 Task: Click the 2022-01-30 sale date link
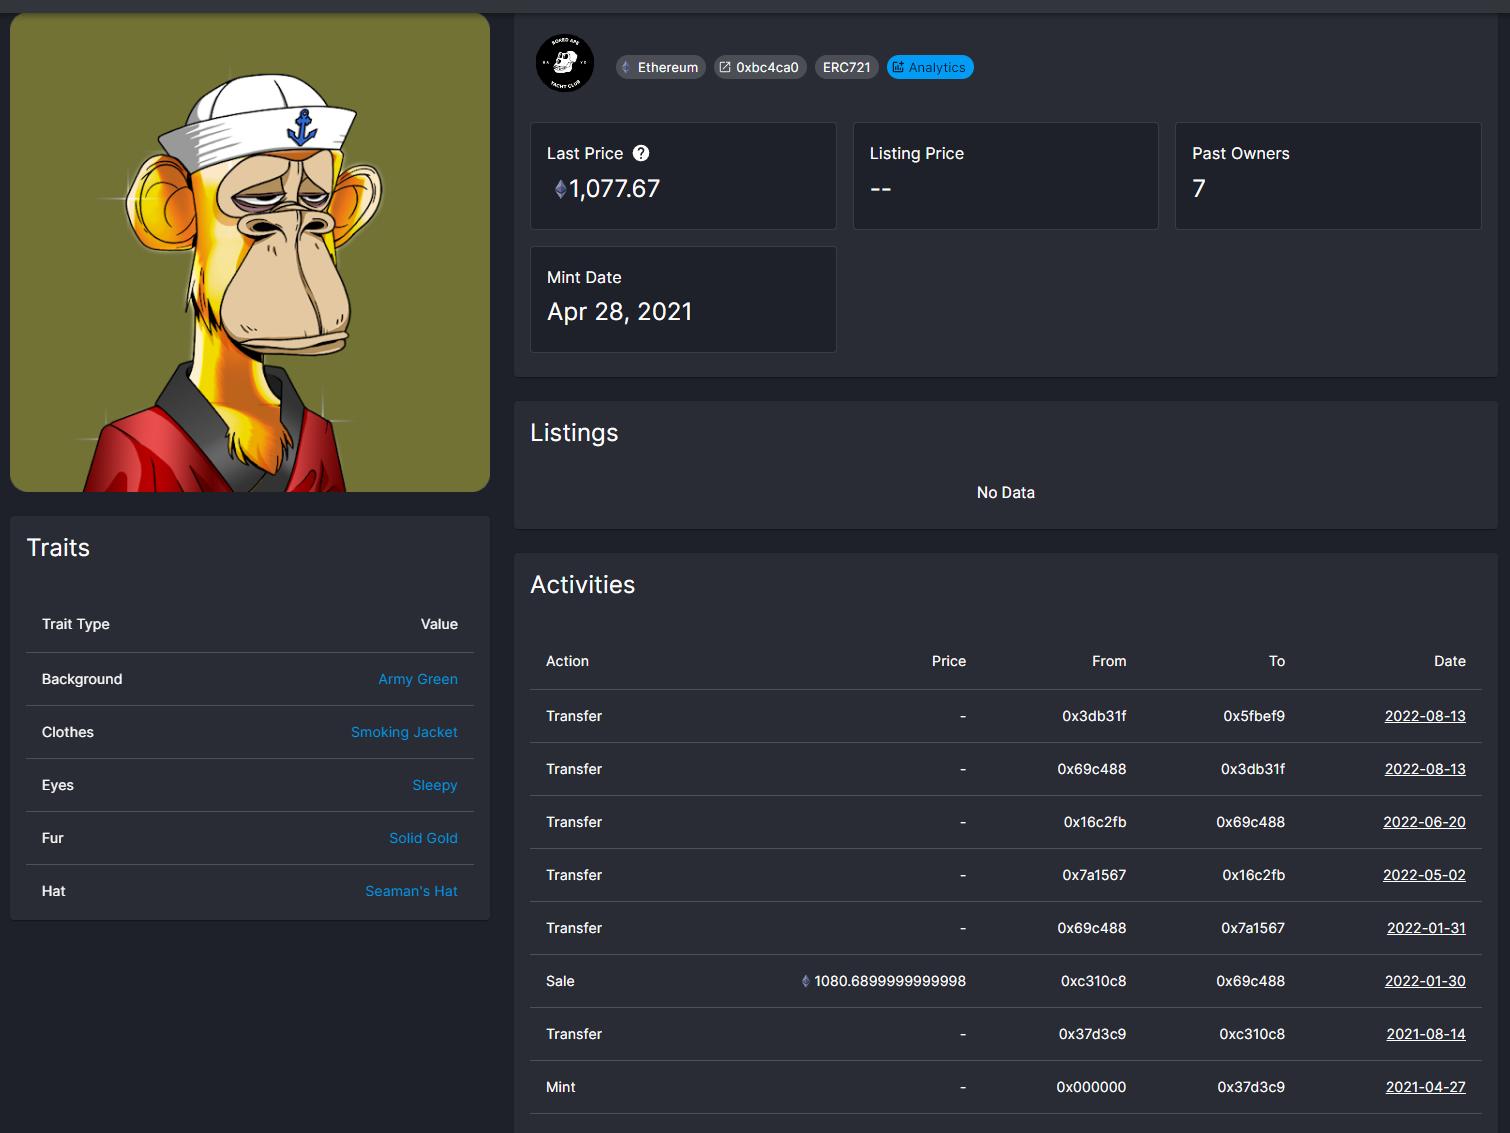pos(1424,981)
